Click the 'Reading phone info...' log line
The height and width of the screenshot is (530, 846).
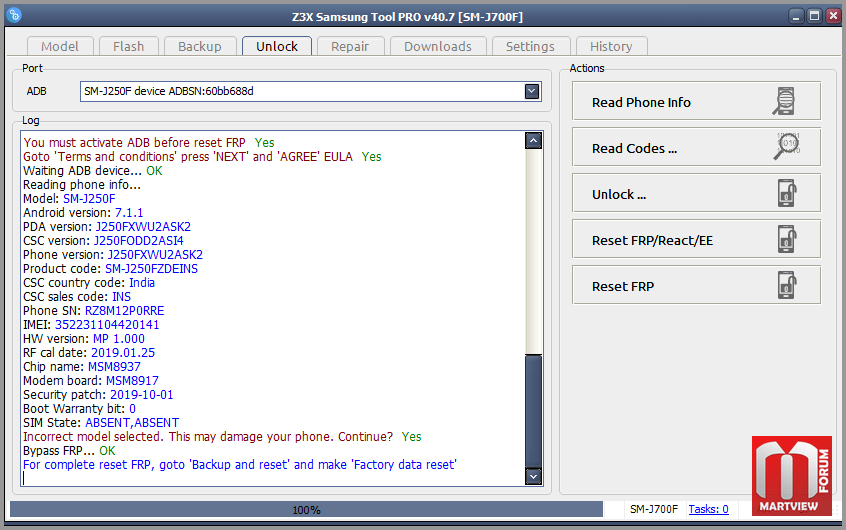click(82, 185)
